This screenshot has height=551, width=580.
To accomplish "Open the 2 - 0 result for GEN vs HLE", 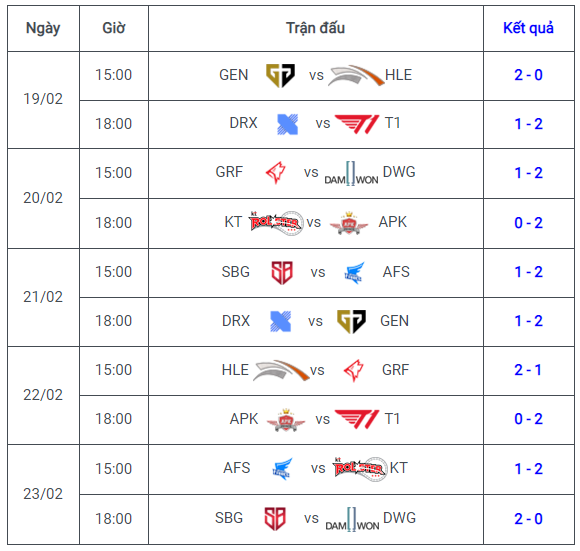I will click(x=528, y=75).
